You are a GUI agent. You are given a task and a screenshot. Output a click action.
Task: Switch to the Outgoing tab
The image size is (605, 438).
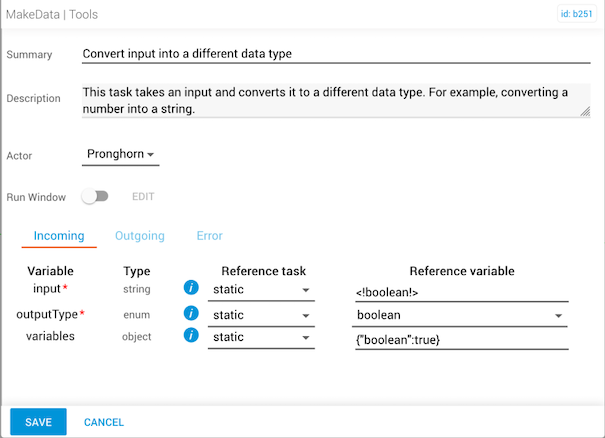tap(140, 236)
